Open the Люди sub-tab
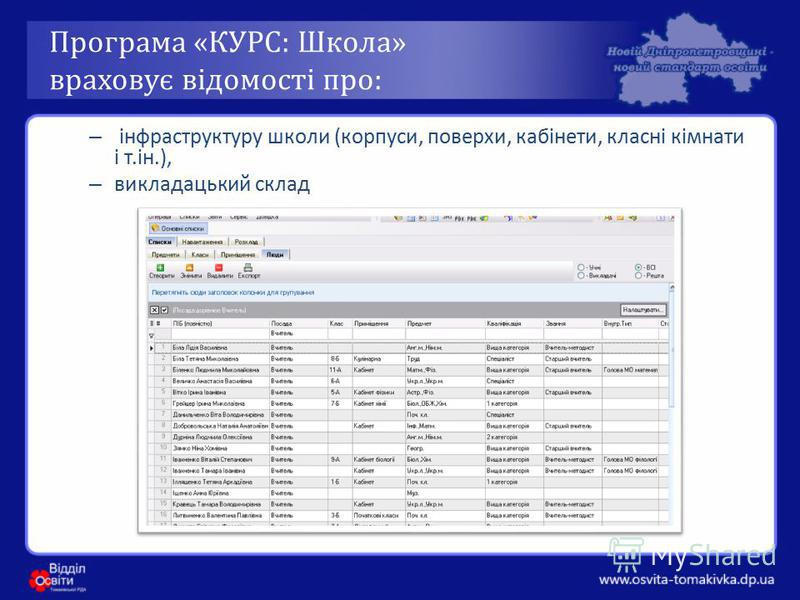The width and height of the screenshot is (800, 600). (275, 255)
